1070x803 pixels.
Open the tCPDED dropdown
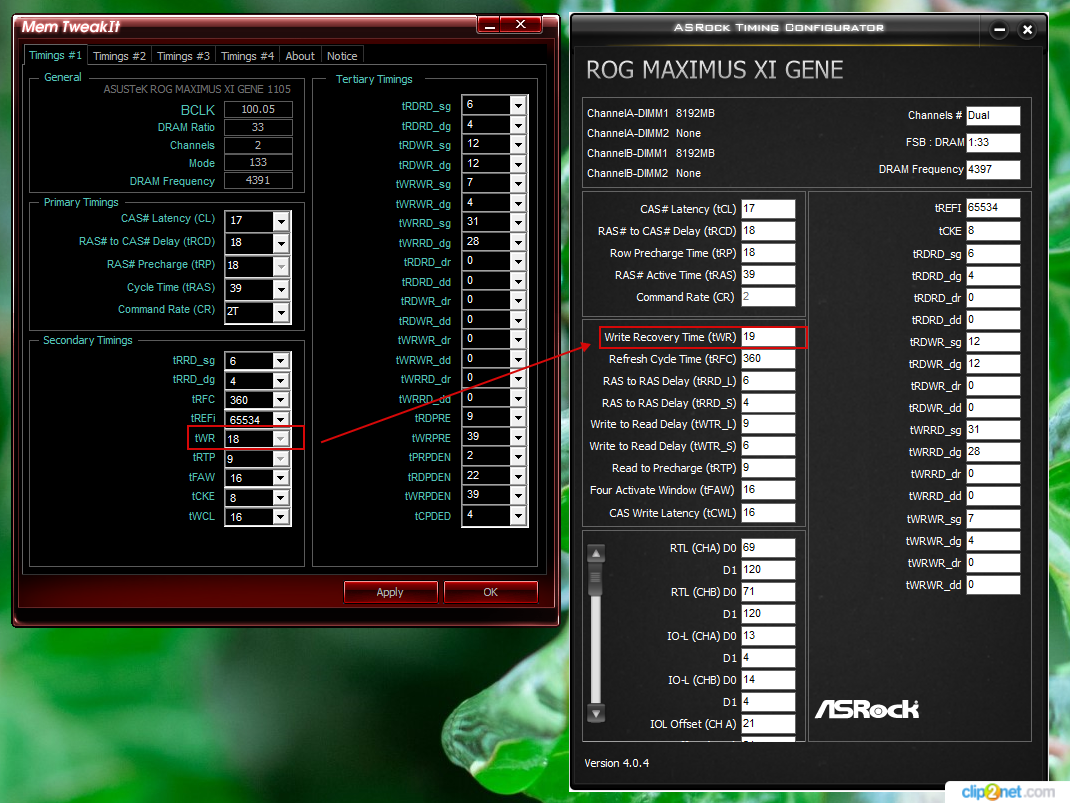click(x=518, y=515)
